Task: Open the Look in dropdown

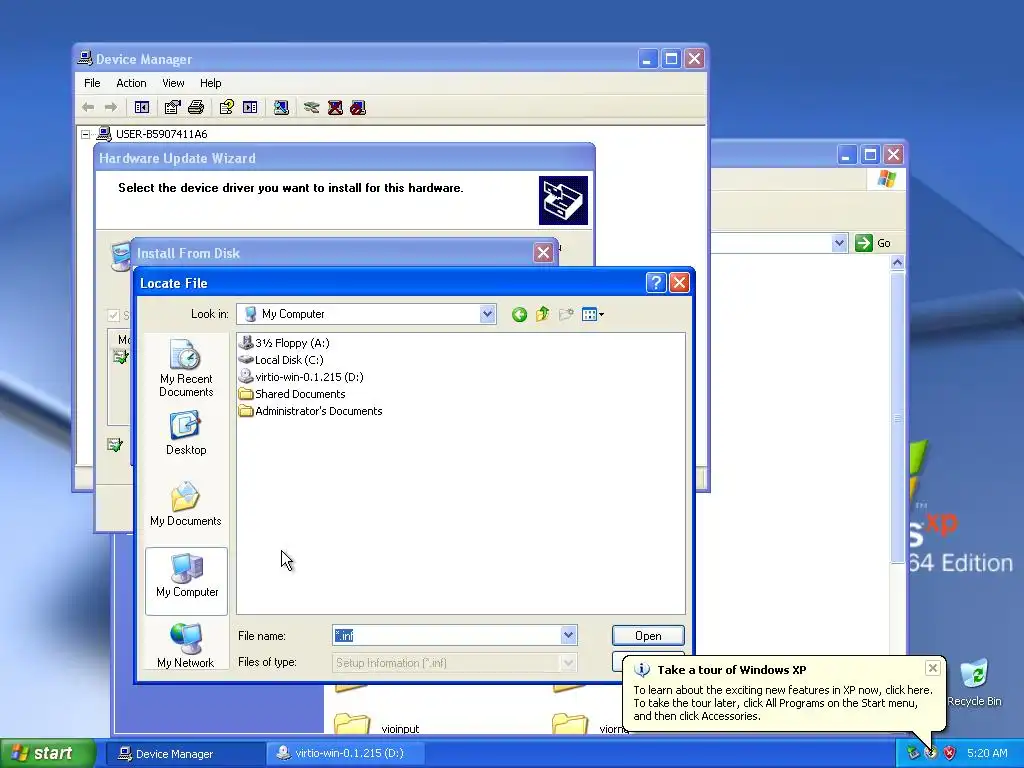Action: point(487,314)
